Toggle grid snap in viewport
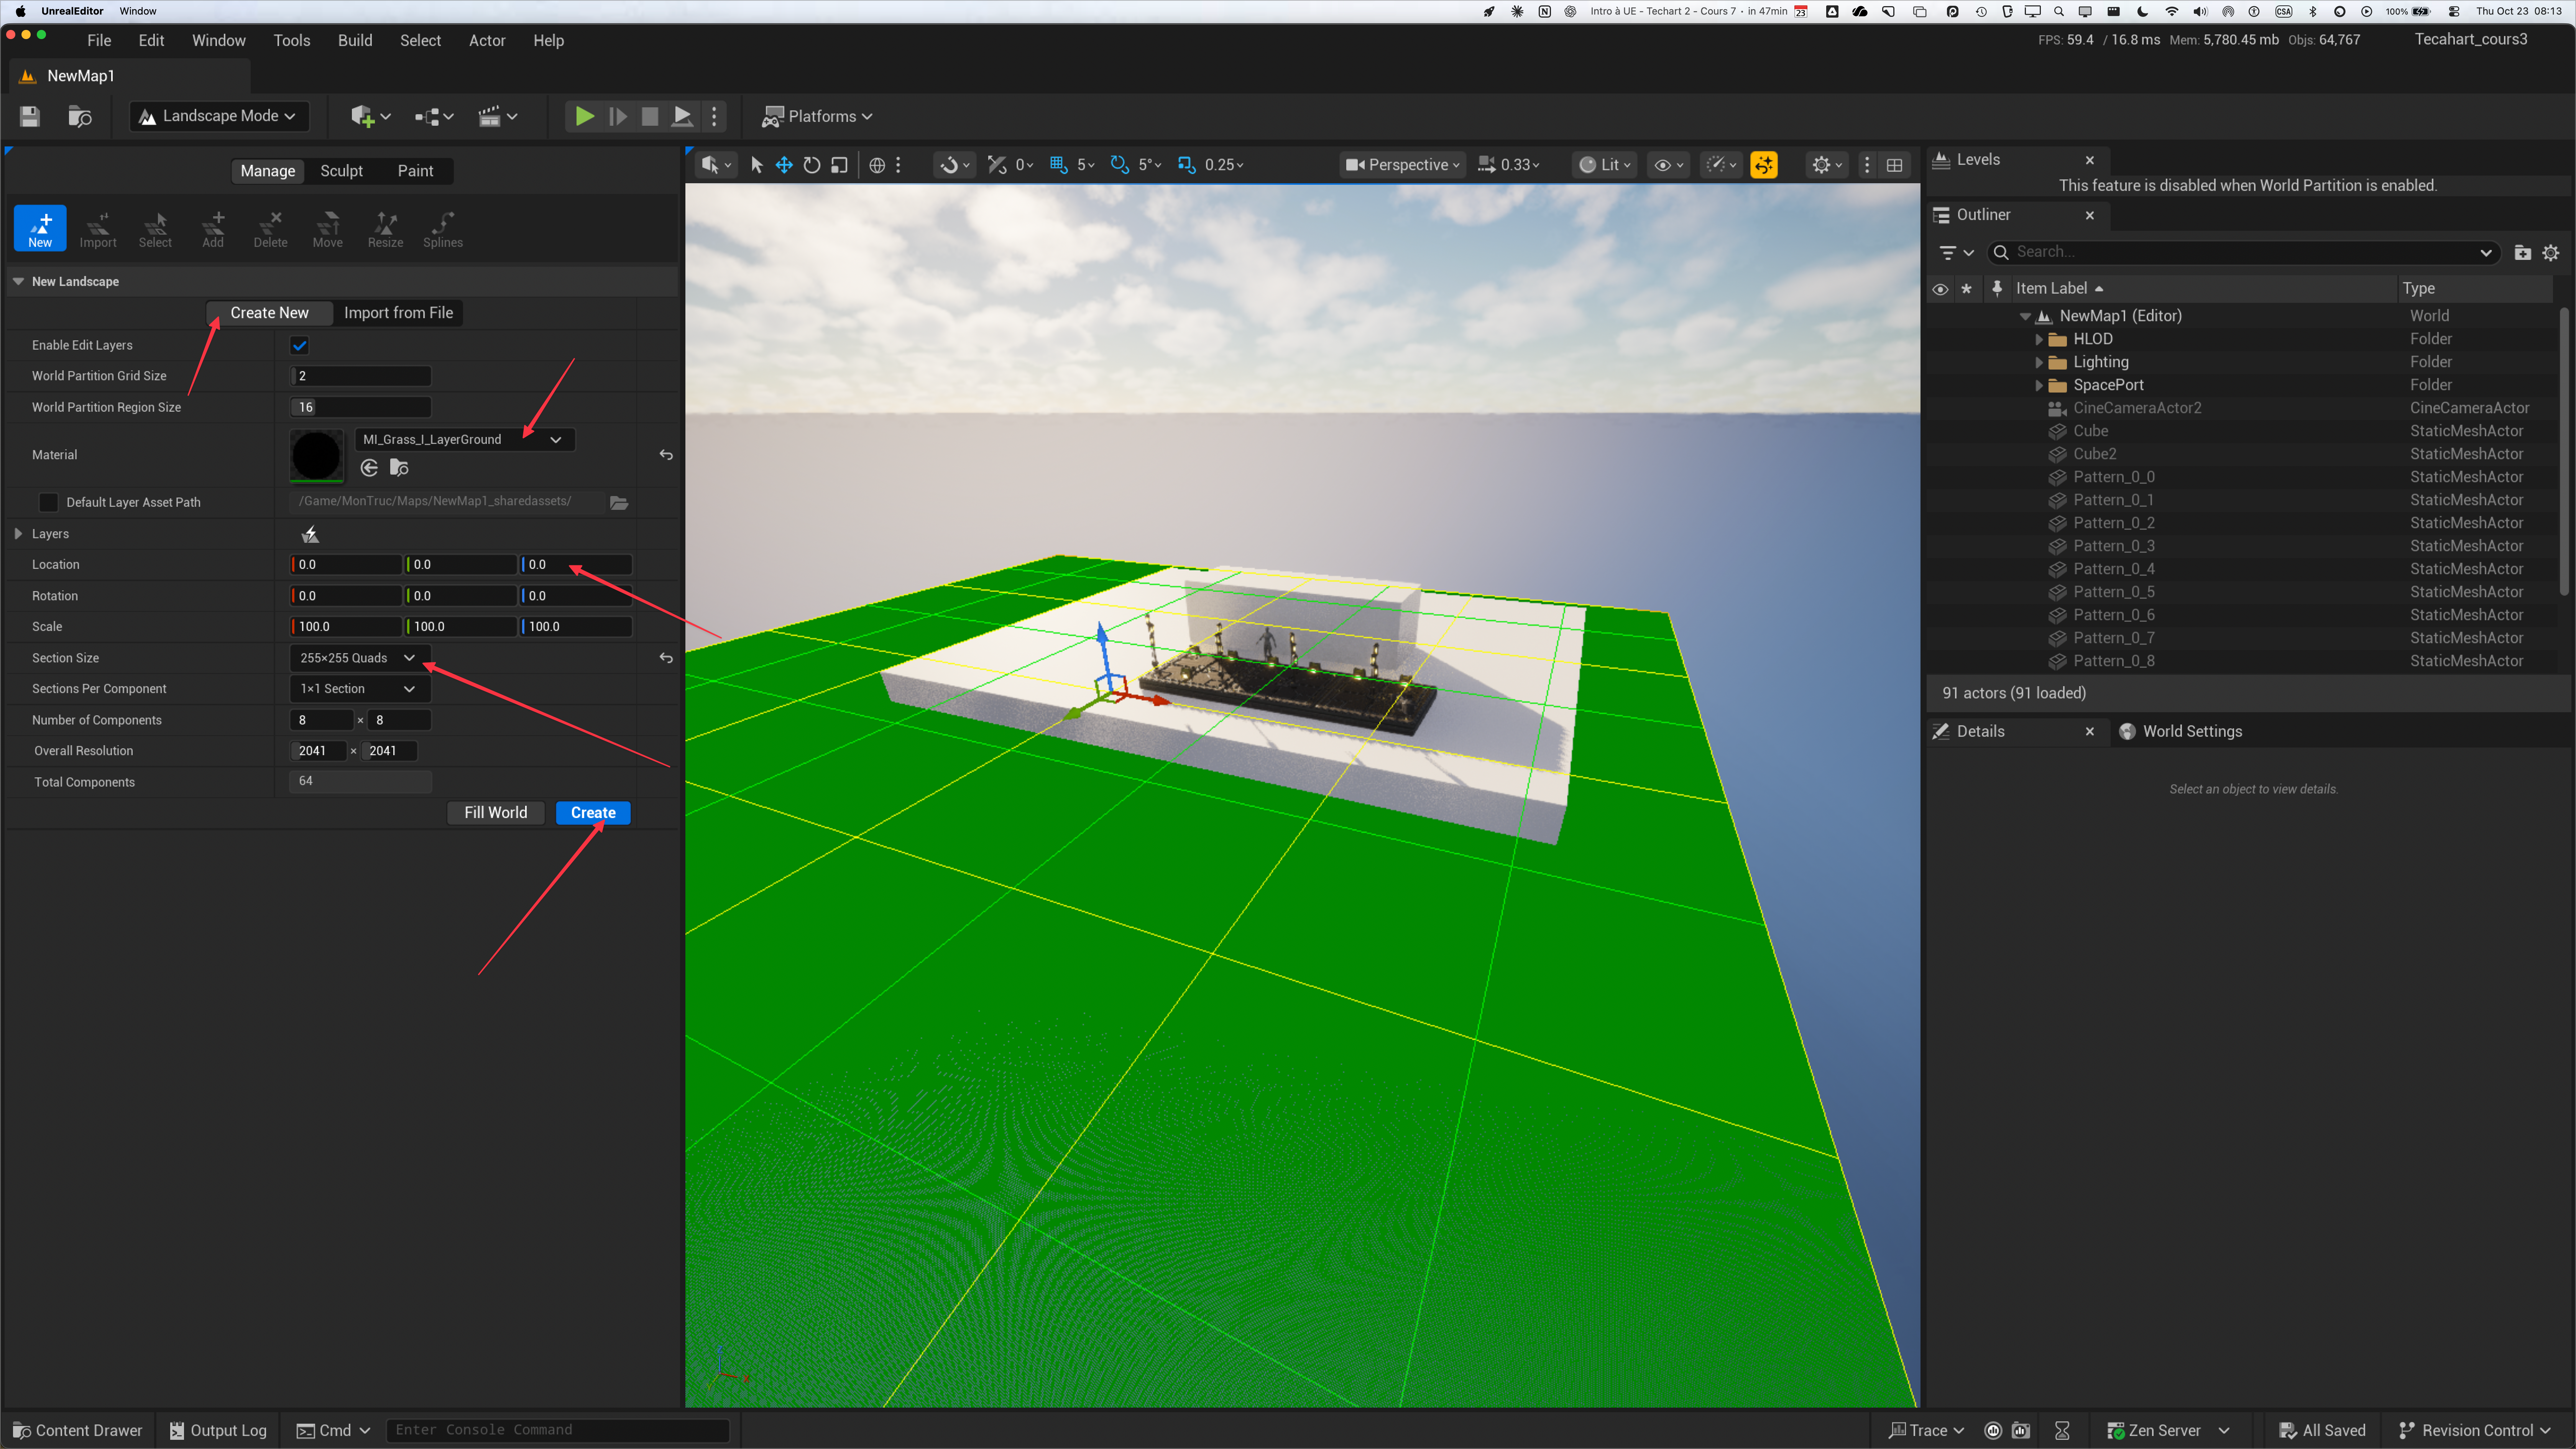 point(1059,165)
